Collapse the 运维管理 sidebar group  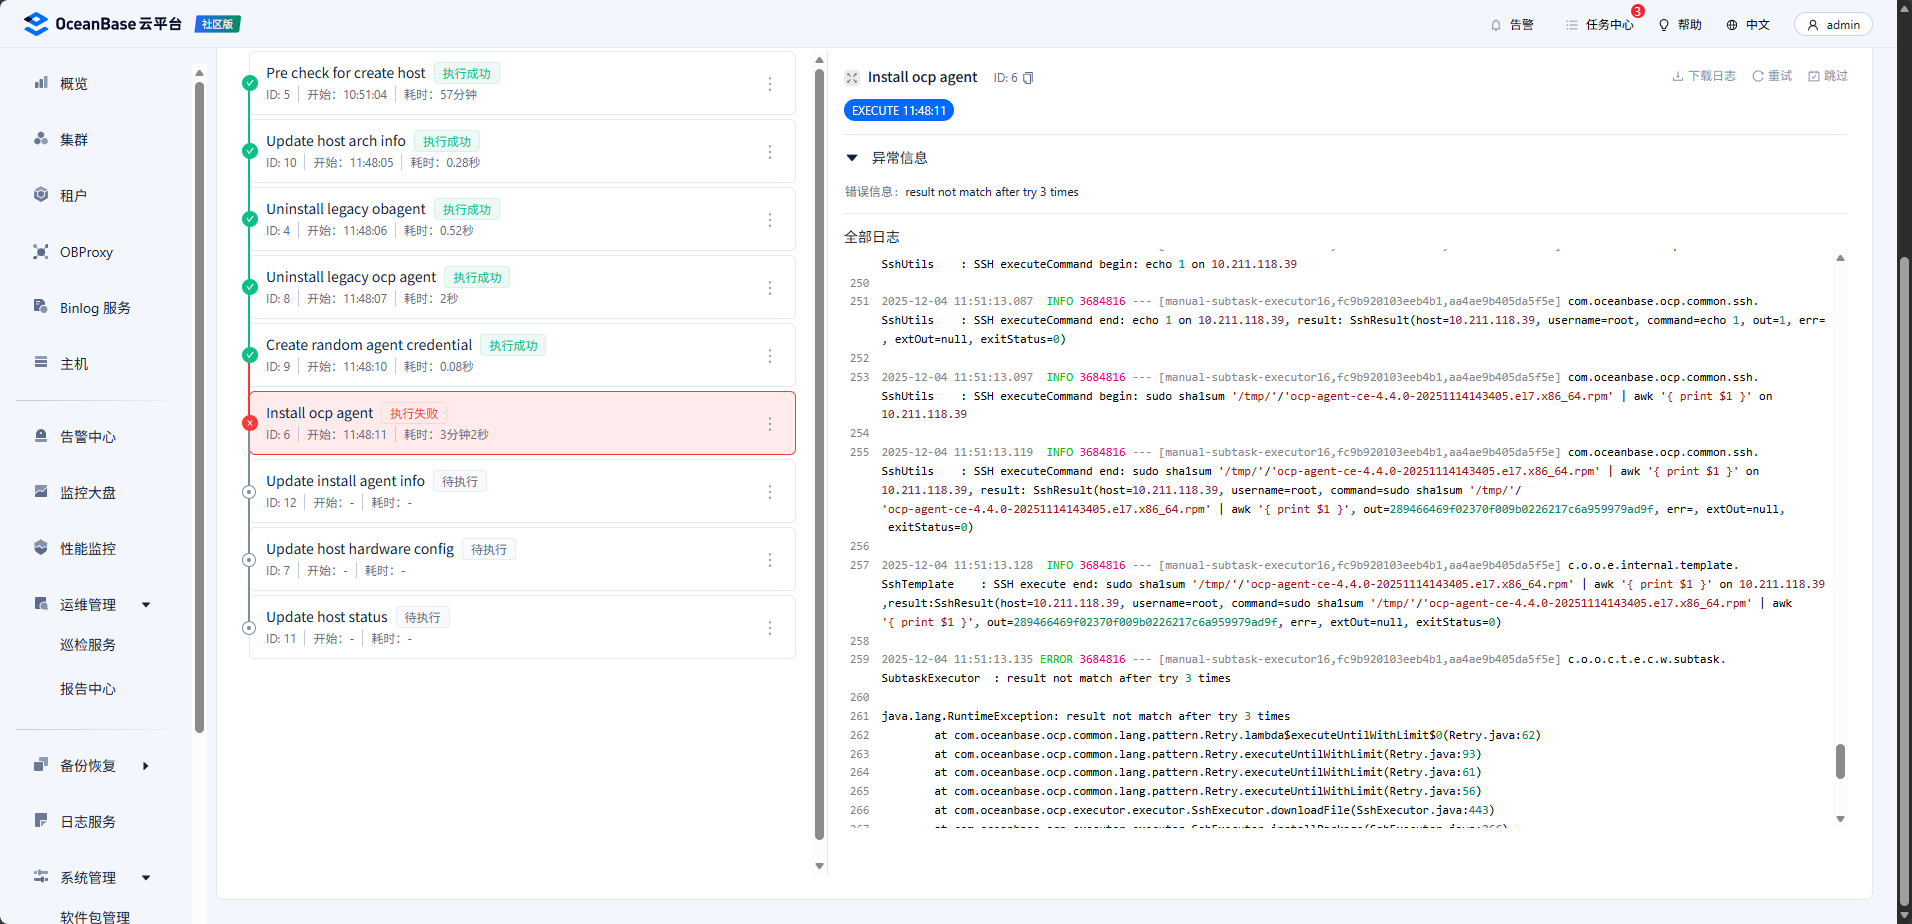coord(146,605)
